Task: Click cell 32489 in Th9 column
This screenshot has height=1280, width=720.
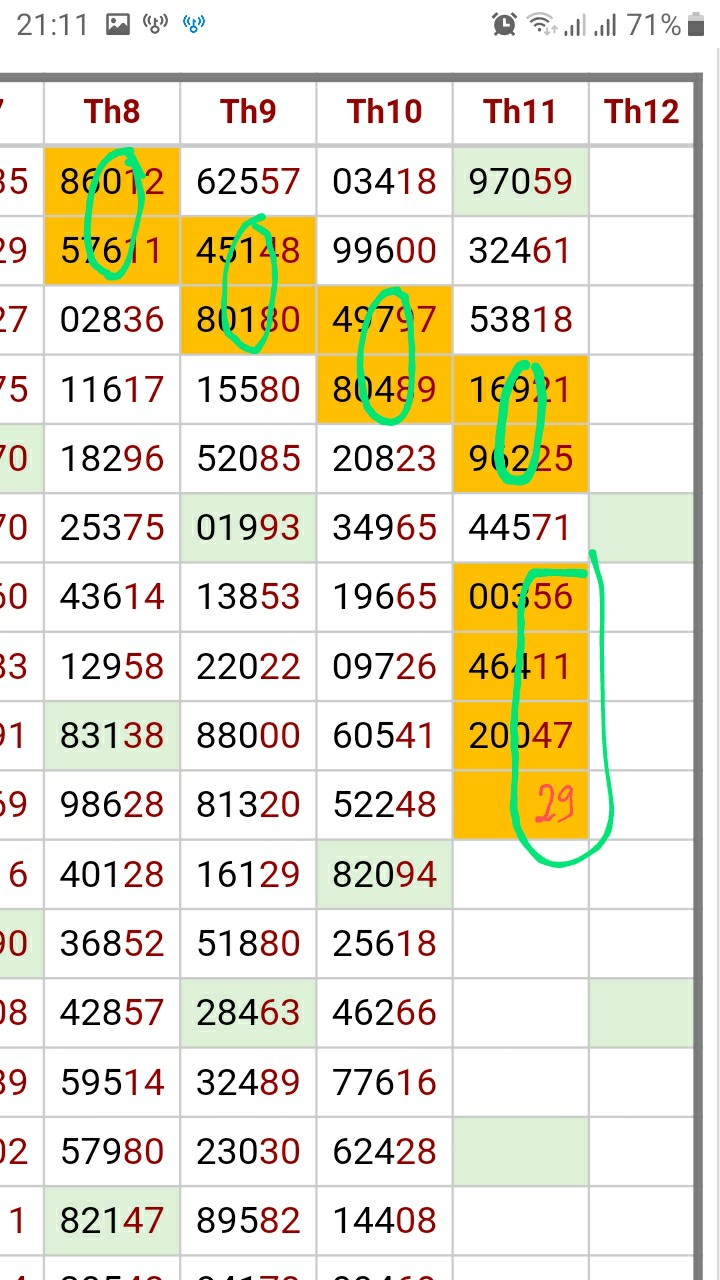Action: (248, 1082)
